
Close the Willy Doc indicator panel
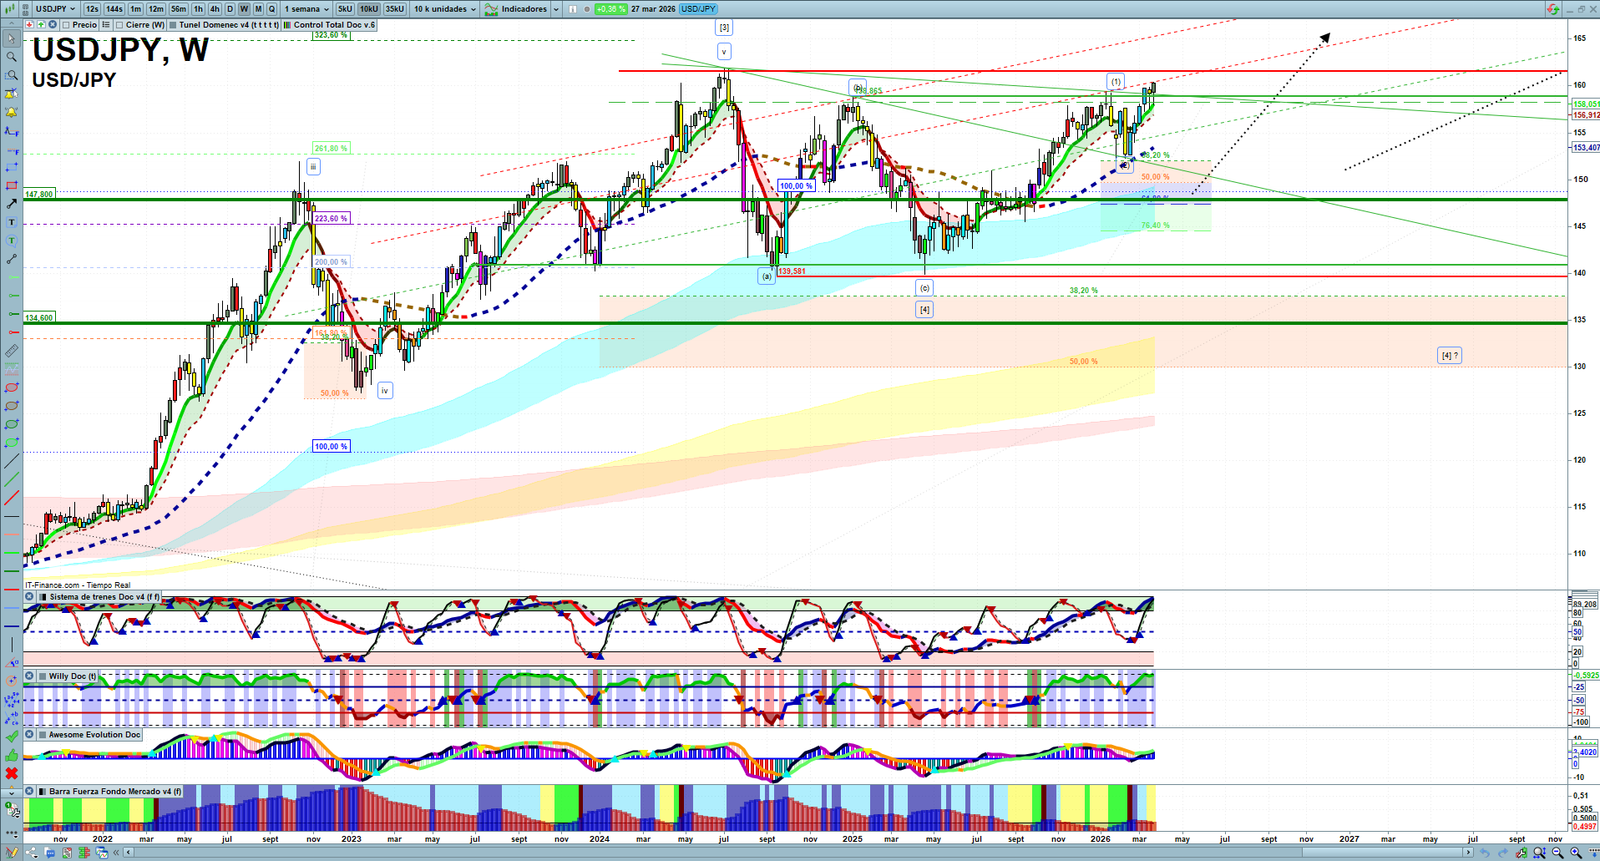click(30, 676)
